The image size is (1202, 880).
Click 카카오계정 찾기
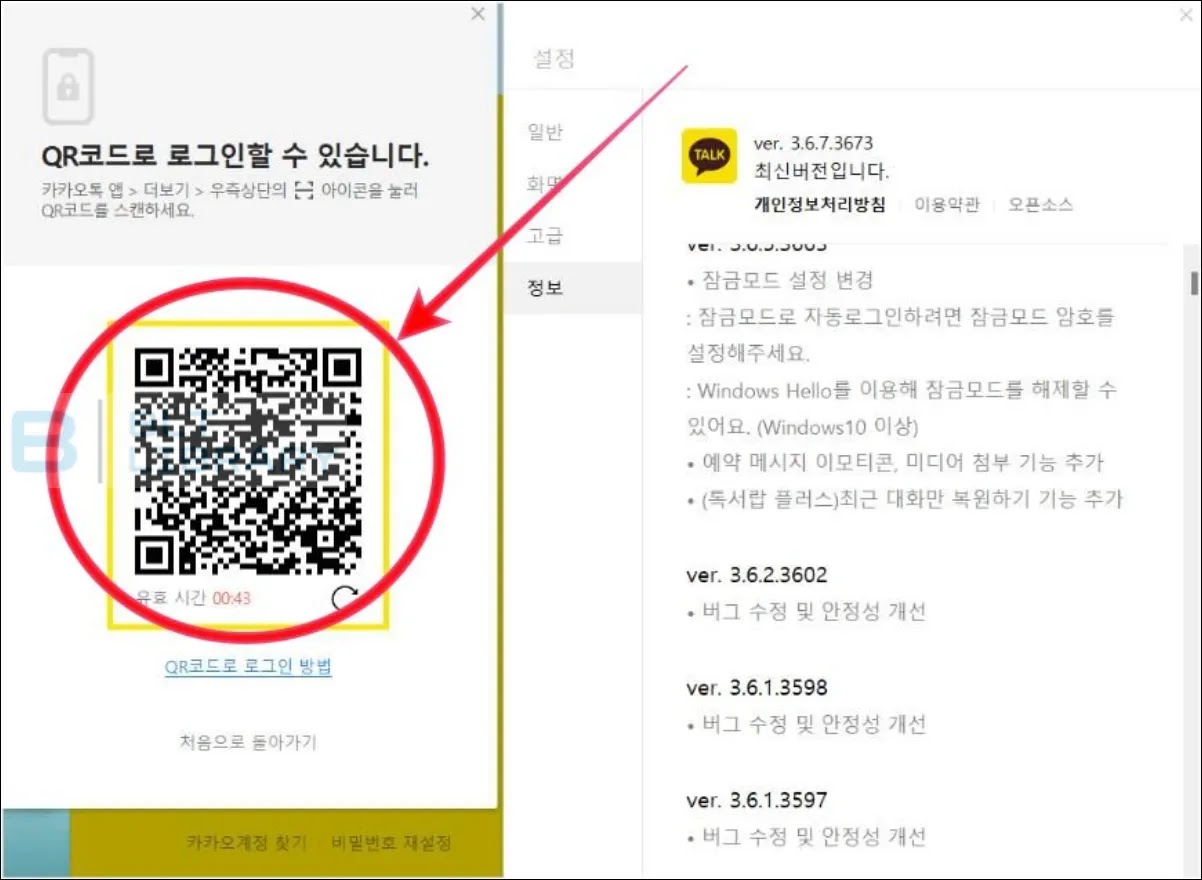(x=246, y=843)
